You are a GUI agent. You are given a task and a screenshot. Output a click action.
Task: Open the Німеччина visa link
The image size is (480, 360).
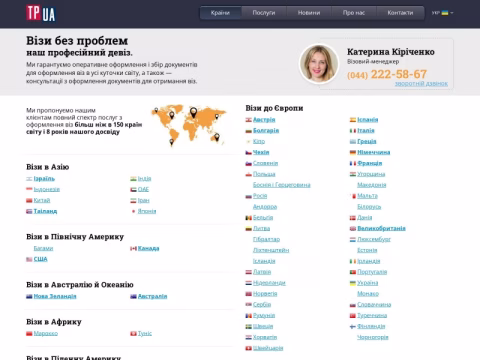click(x=374, y=152)
